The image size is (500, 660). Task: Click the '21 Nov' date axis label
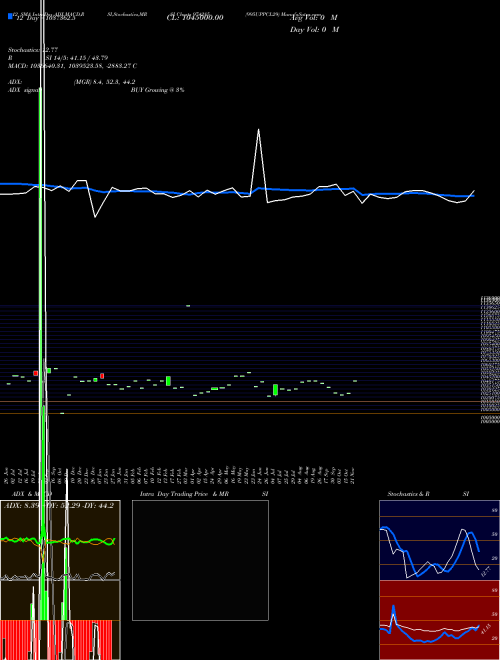[x=353, y=475]
